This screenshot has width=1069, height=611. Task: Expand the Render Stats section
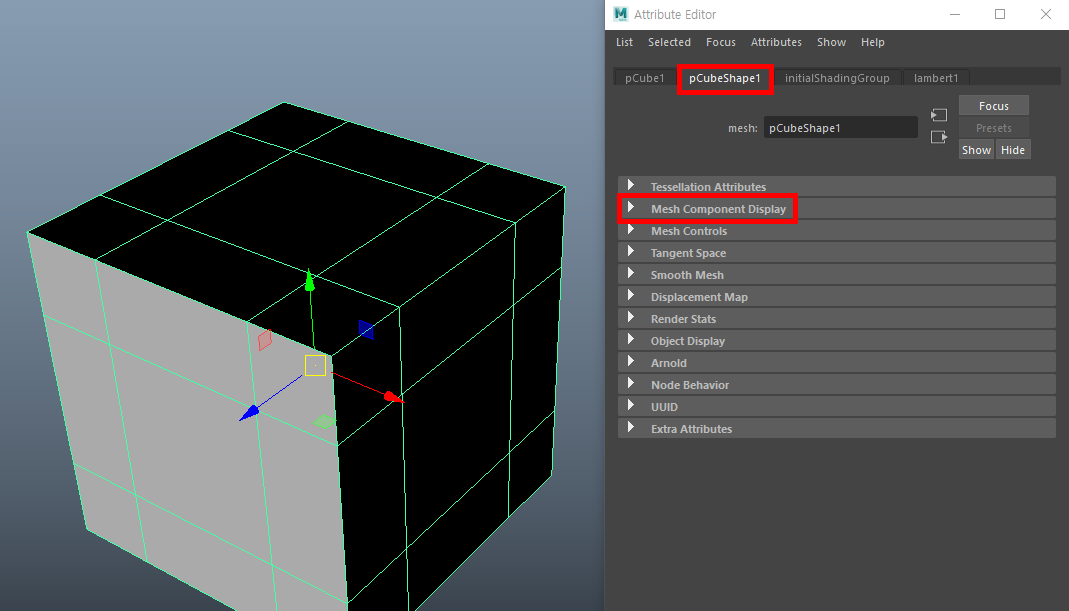pos(837,318)
